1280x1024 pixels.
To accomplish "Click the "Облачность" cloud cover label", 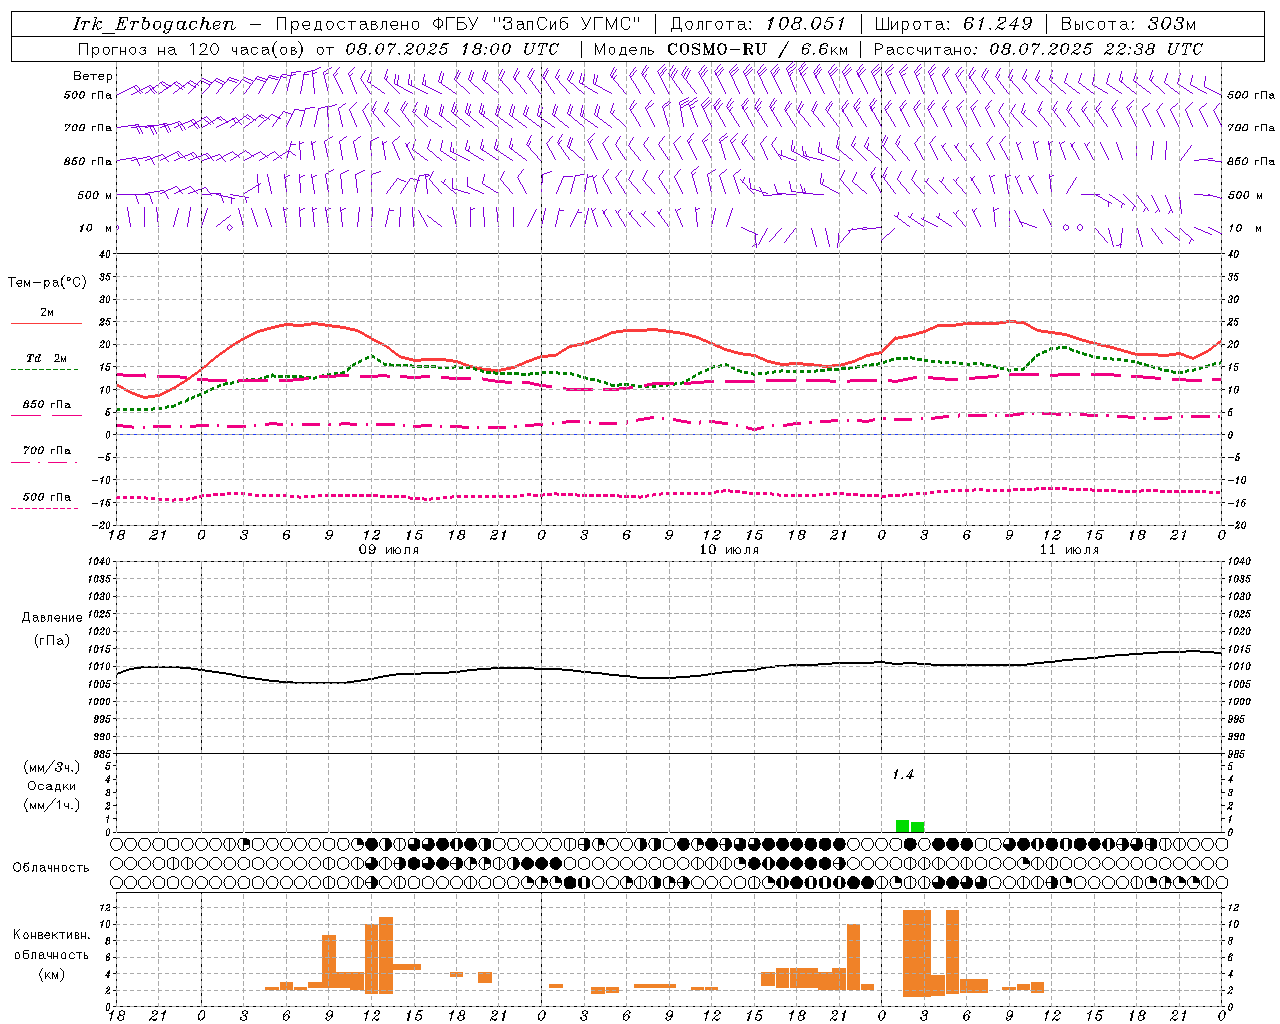I will tap(51, 867).
